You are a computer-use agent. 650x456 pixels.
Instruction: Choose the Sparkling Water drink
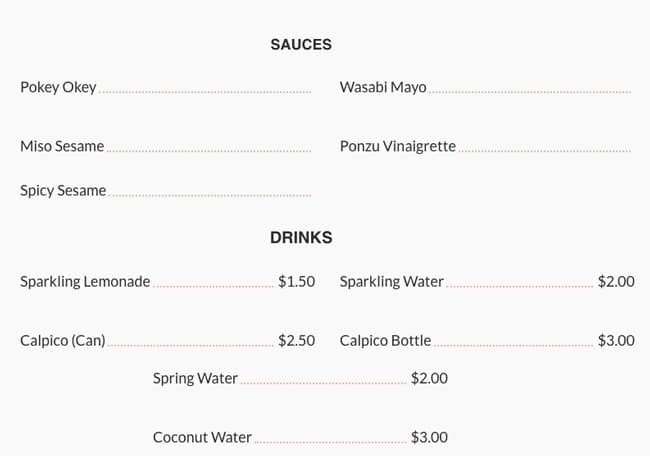pos(392,281)
